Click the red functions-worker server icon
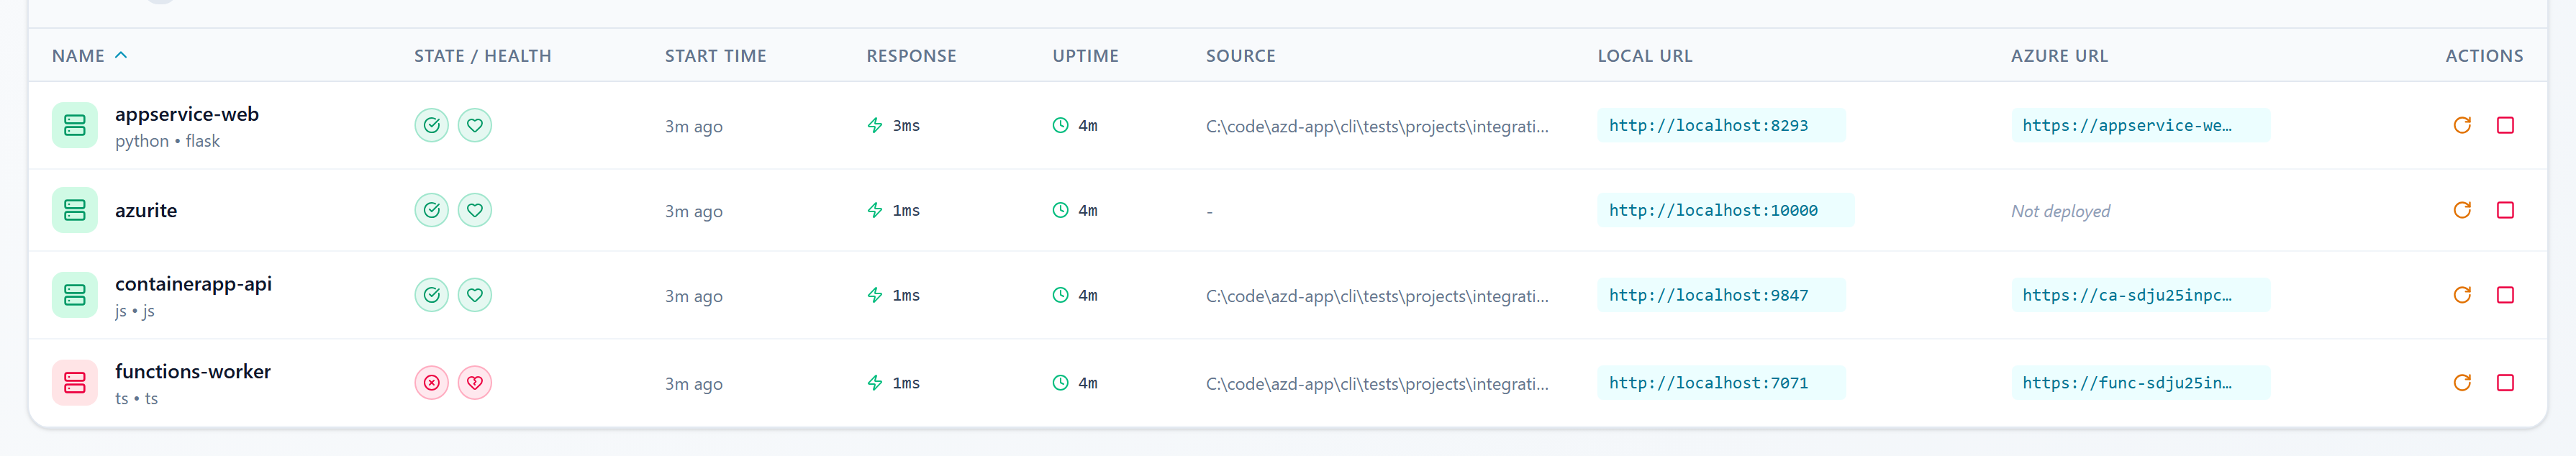 coord(75,383)
